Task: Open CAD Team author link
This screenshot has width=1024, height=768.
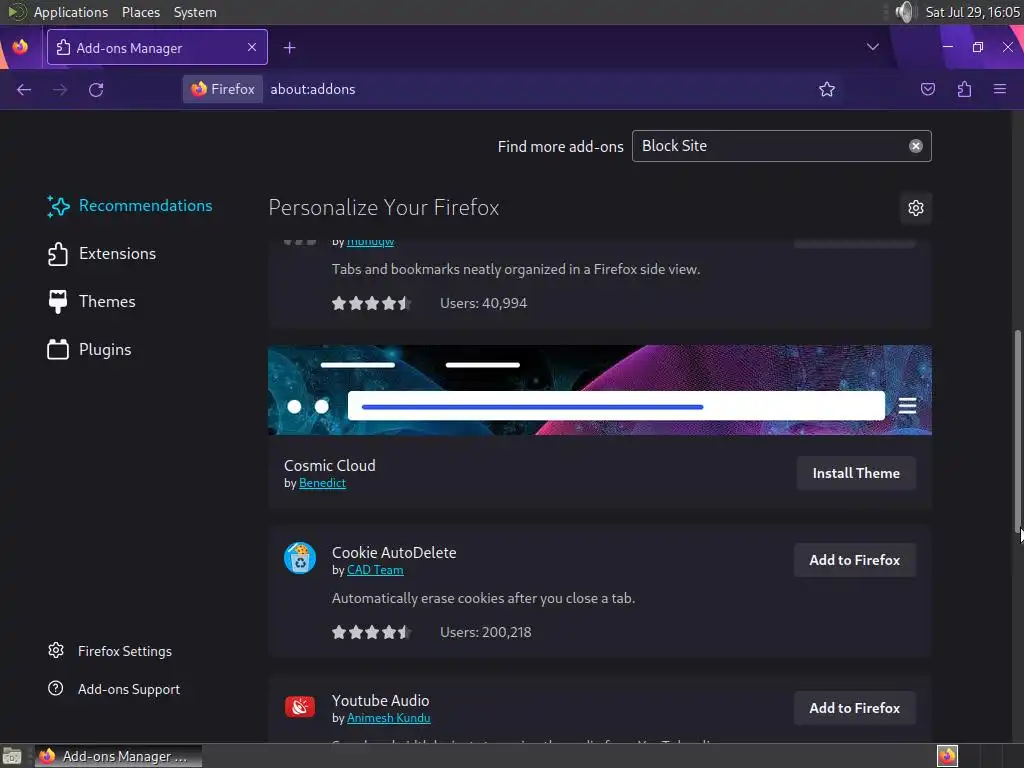Action: tap(375, 570)
